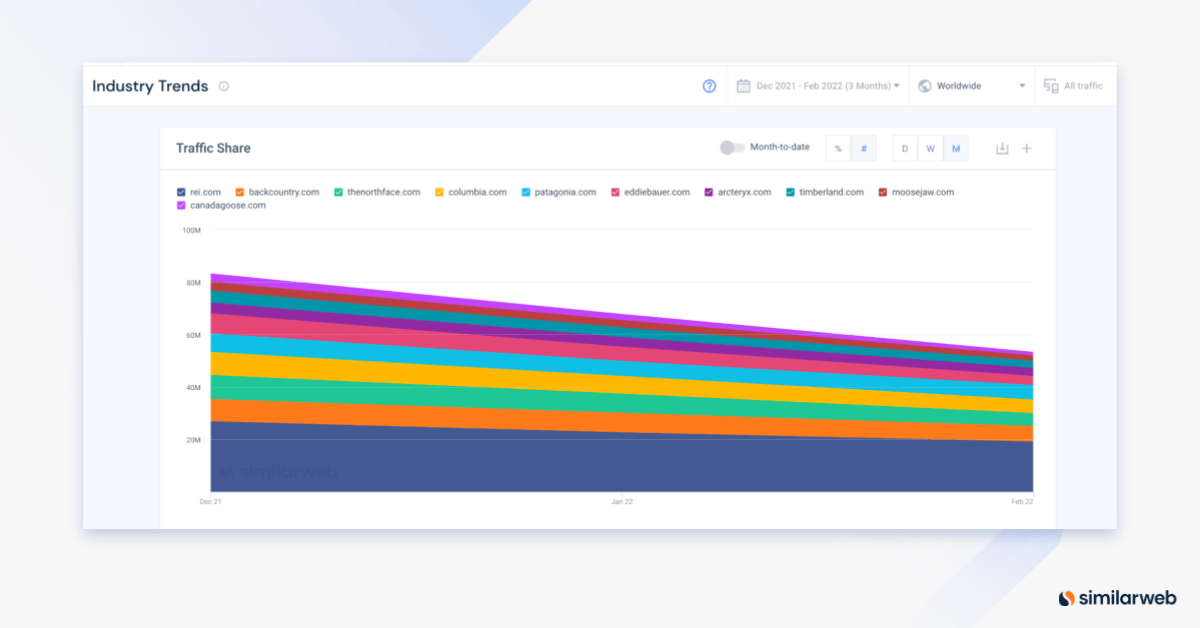The width and height of the screenshot is (1200, 628).
Task: Click the 60M y-axis label
Action: 193,335
